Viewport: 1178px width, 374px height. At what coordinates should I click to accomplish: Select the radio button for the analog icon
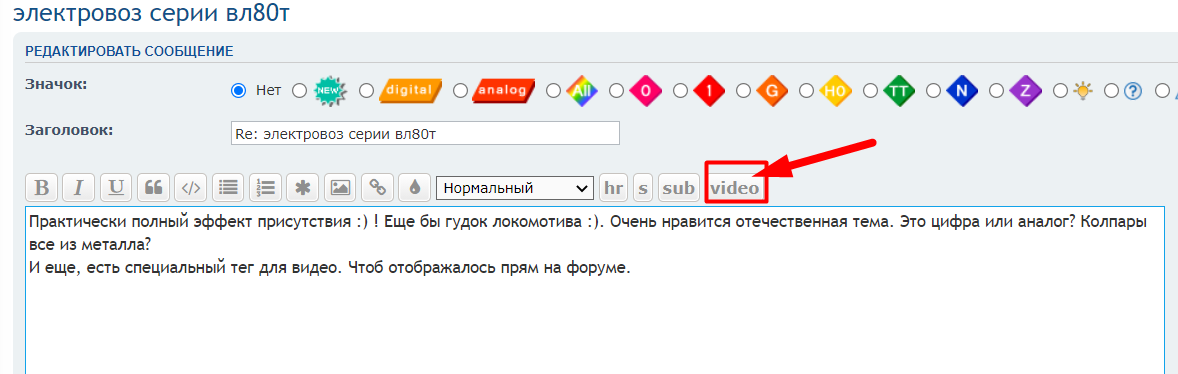coord(461,91)
